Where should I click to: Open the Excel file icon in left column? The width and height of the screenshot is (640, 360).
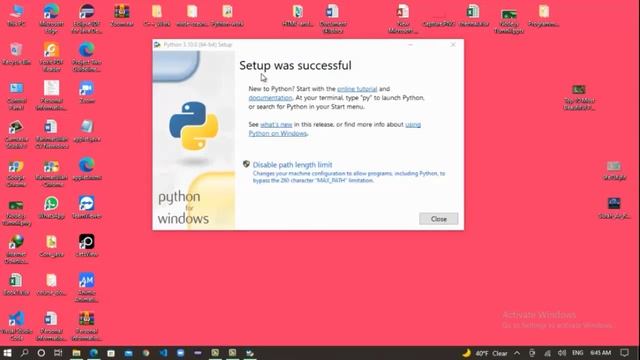[16, 284]
